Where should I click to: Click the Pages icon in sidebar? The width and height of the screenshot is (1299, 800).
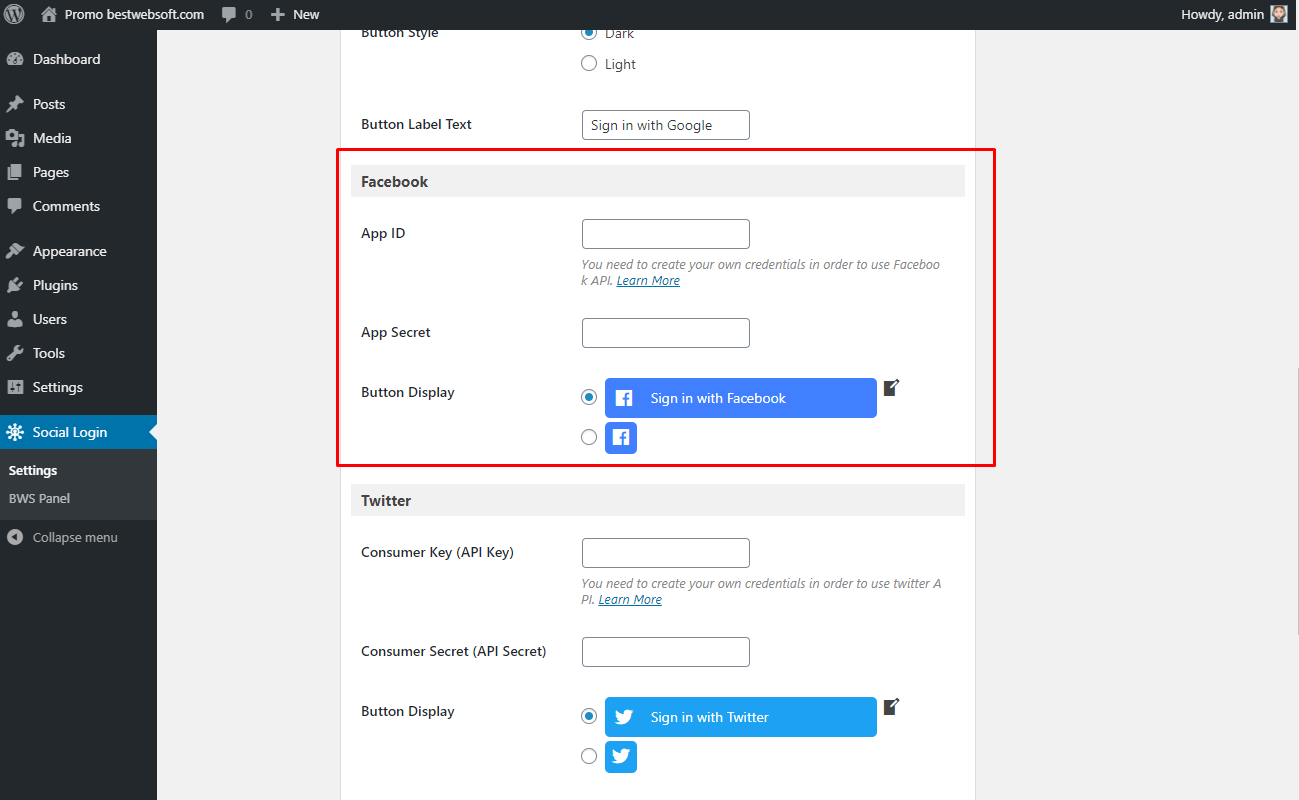click(15, 172)
